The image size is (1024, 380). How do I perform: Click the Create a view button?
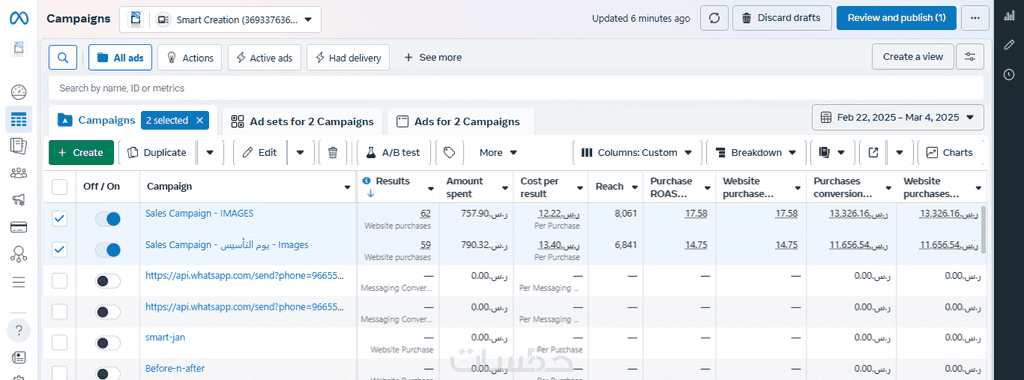coord(912,57)
